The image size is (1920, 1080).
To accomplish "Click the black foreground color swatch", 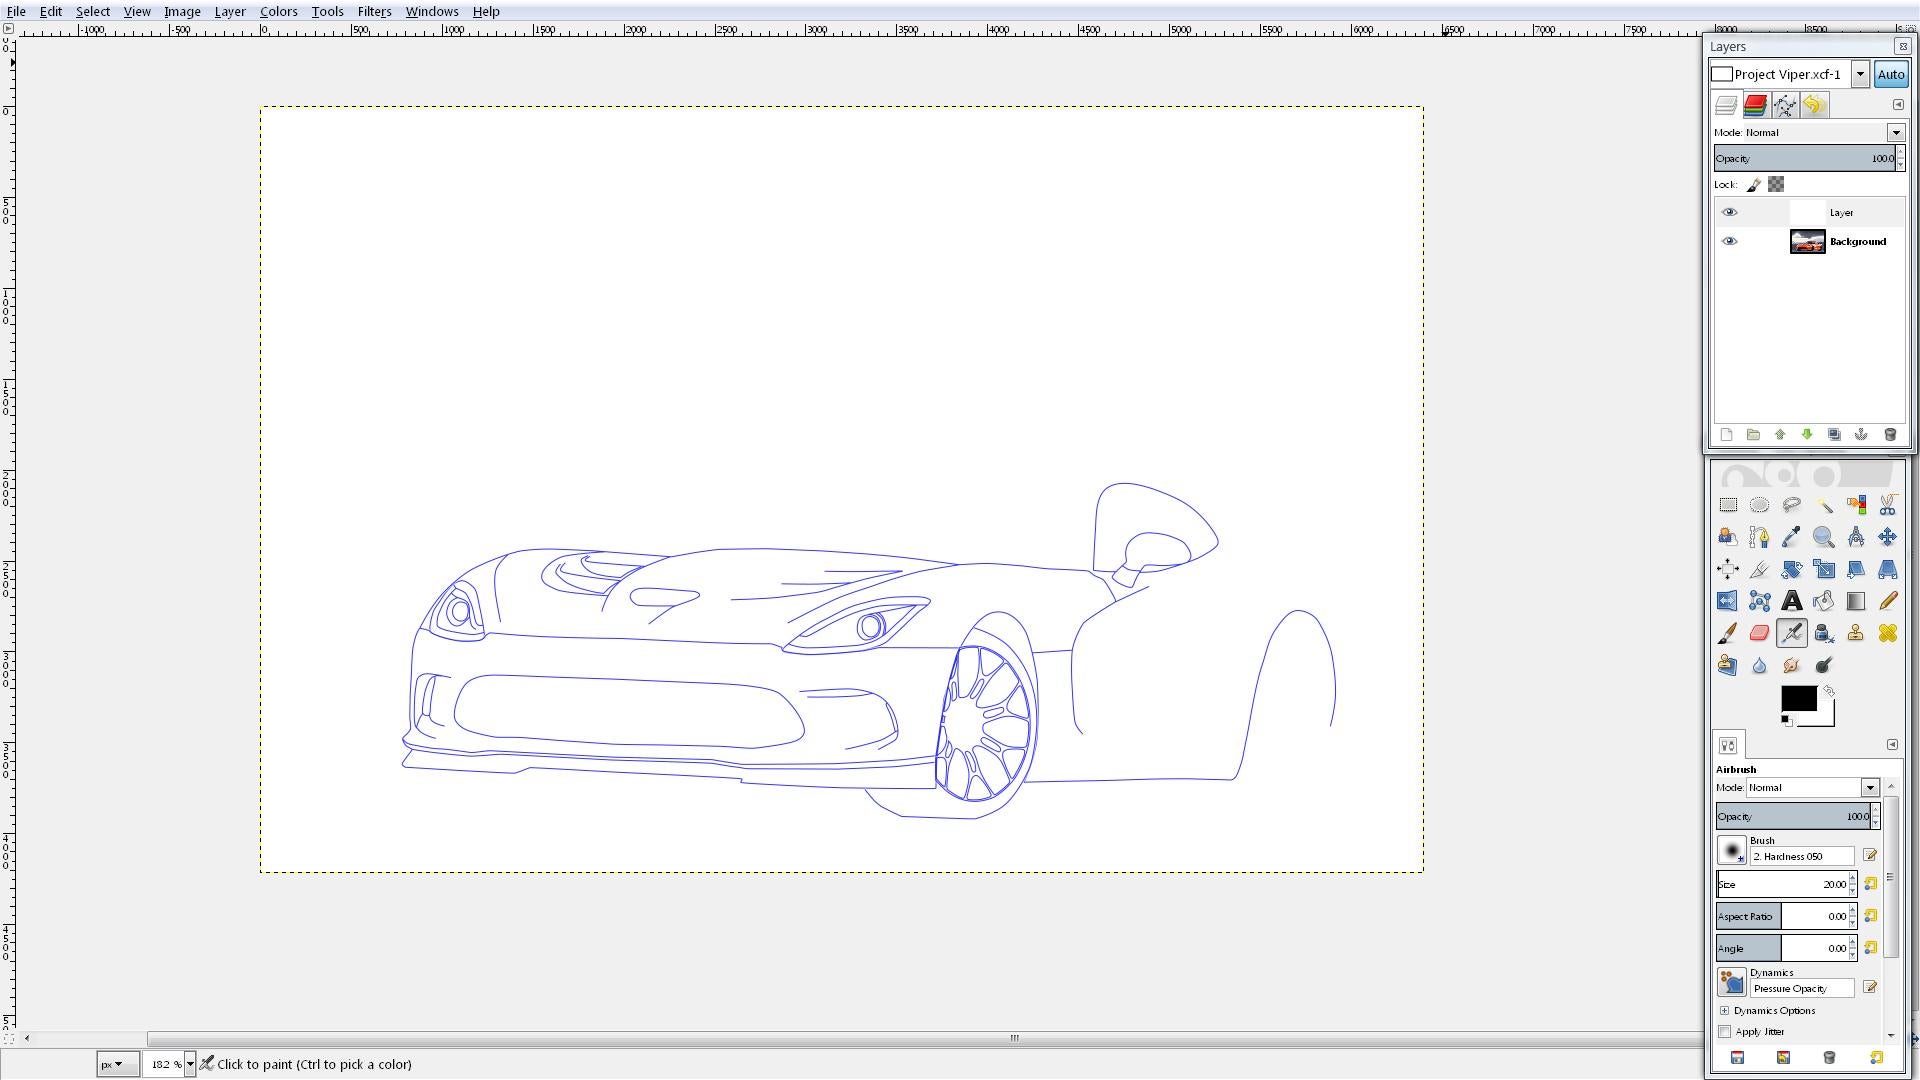I will (1798, 699).
